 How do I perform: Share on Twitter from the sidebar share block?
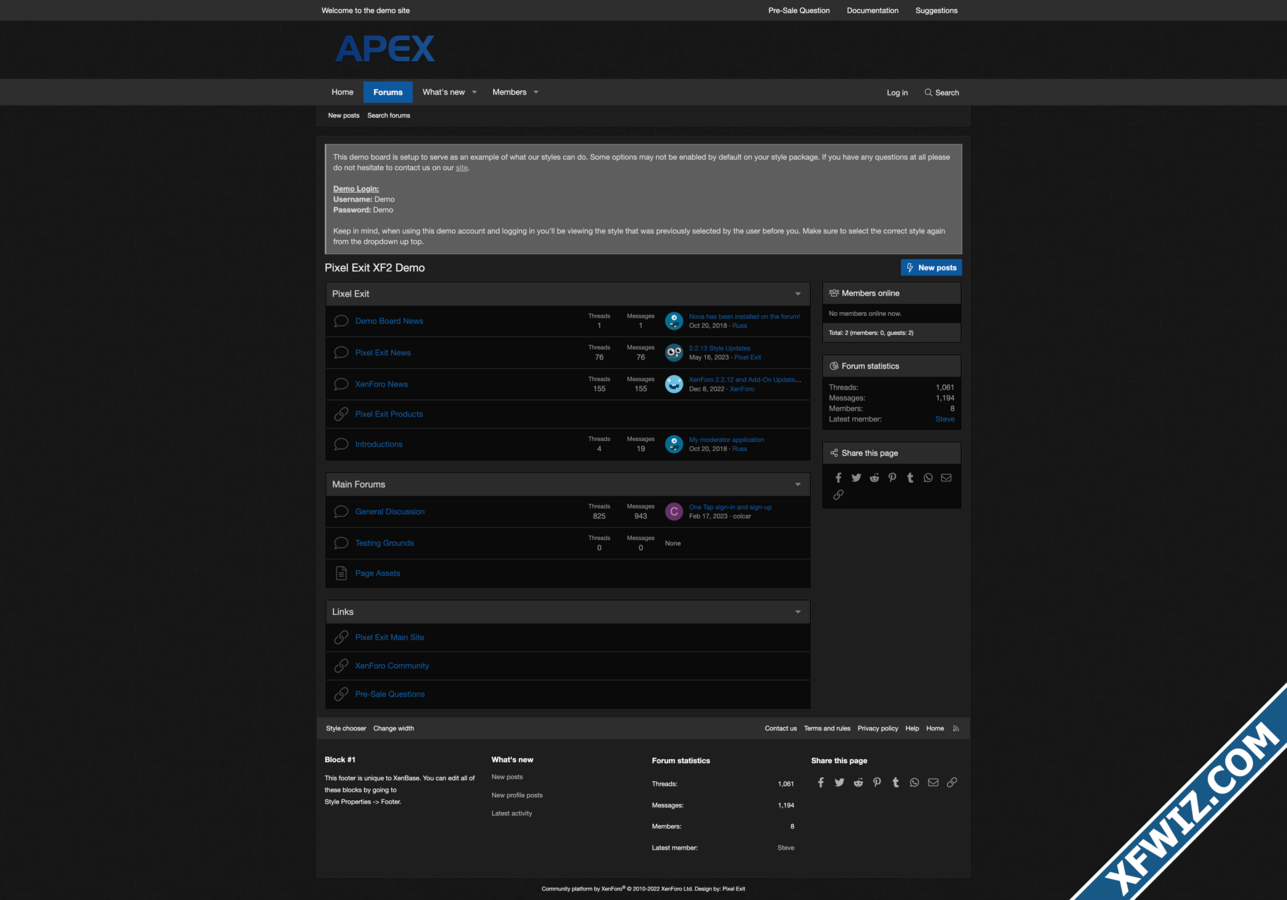pos(856,478)
